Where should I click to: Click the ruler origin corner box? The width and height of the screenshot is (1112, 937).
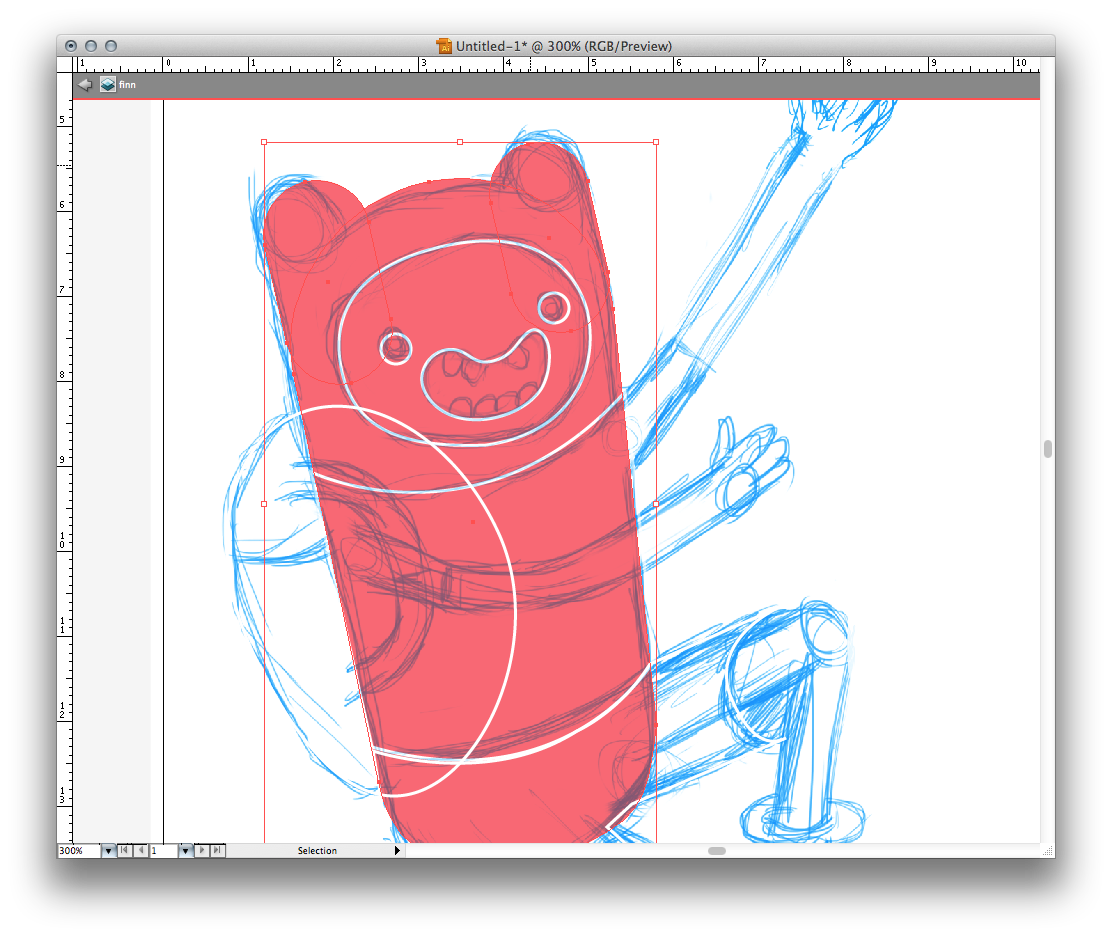point(65,64)
